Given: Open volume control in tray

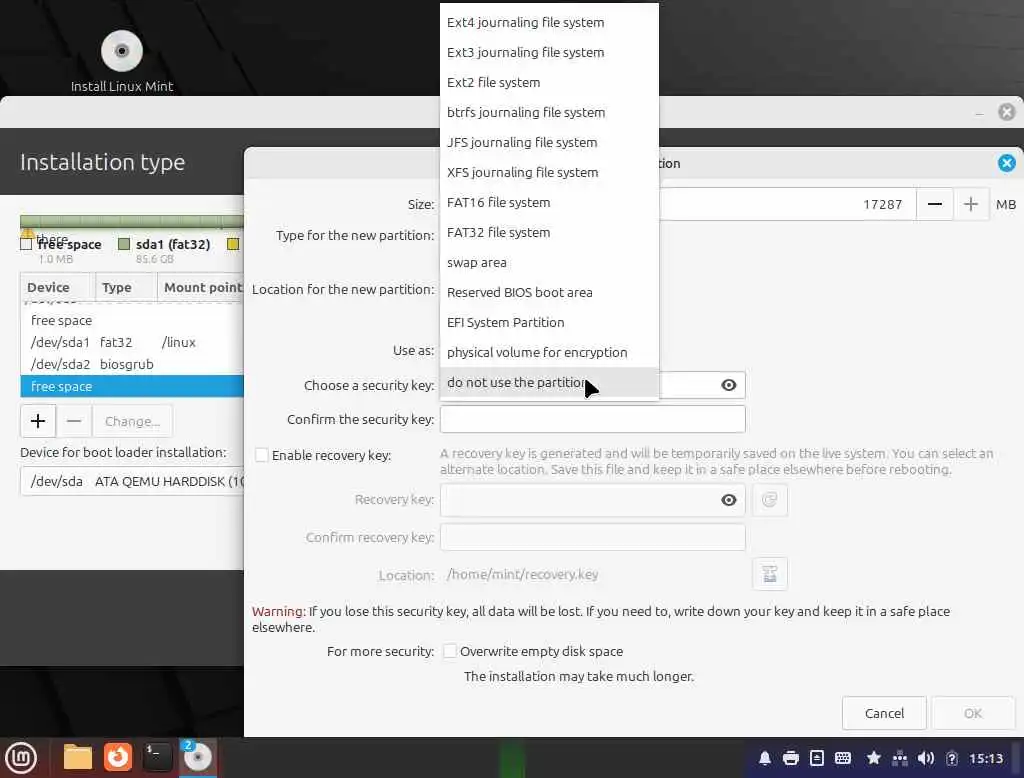Looking at the screenshot, I should click(x=925, y=758).
